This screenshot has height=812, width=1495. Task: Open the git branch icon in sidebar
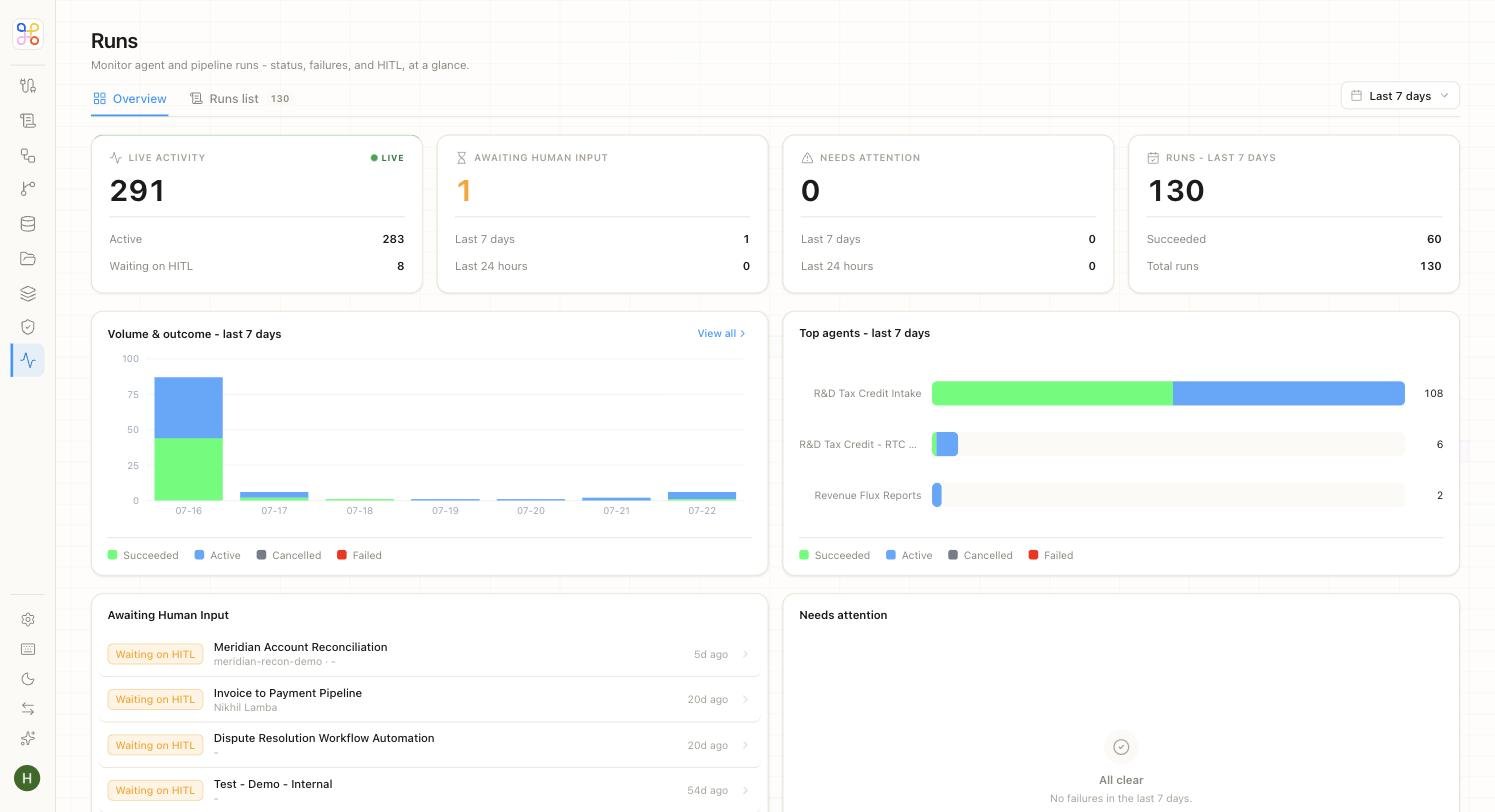coord(28,189)
